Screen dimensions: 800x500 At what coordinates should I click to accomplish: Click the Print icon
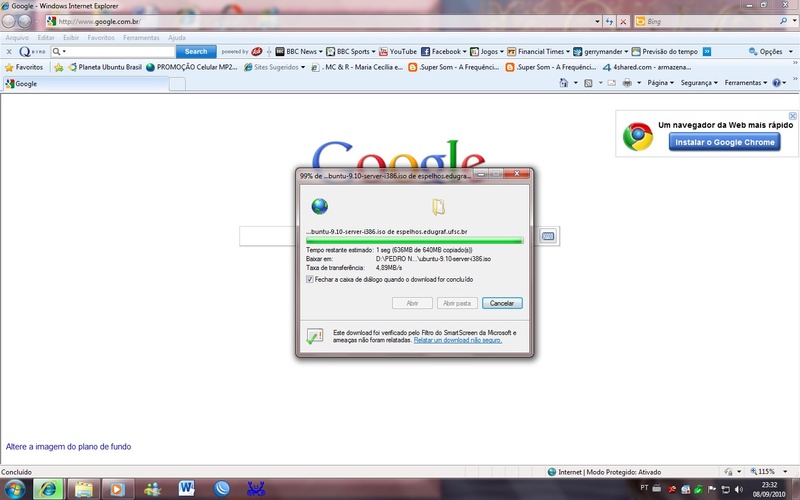(x=627, y=83)
